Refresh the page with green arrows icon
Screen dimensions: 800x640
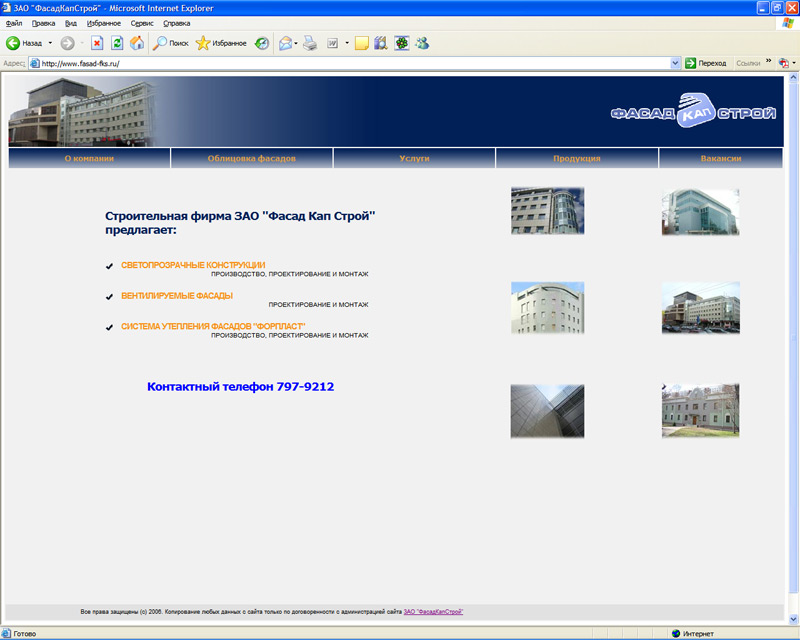point(117,43)
